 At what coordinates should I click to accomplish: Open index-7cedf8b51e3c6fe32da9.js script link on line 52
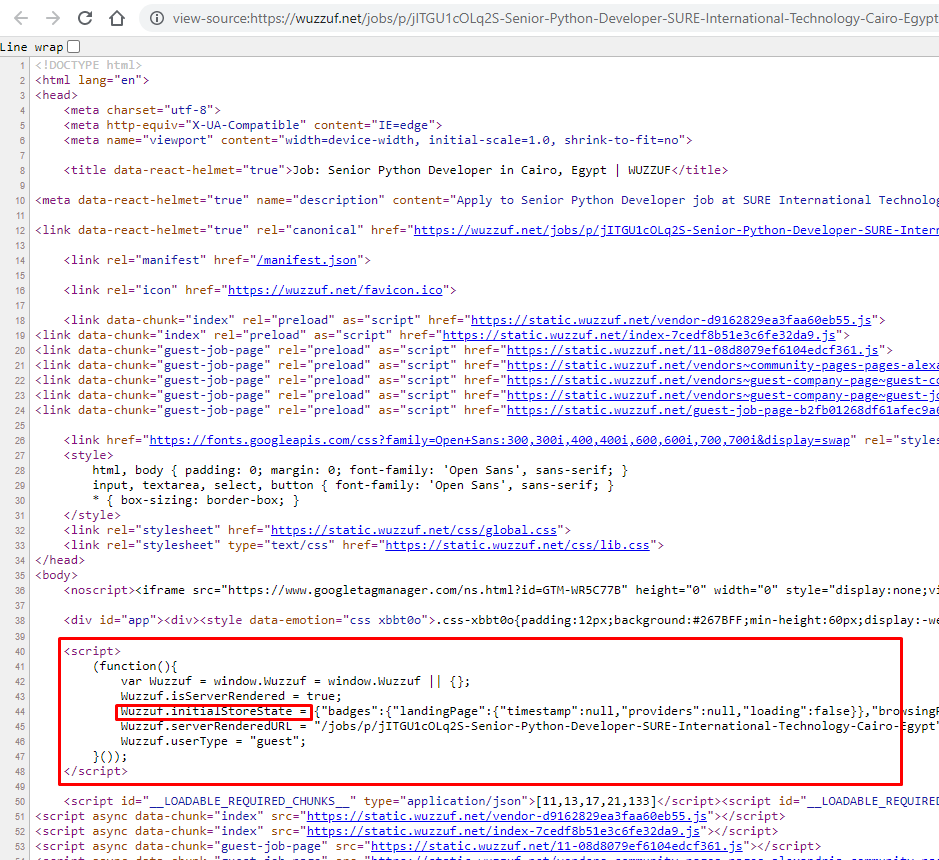[x=503, y=831]
